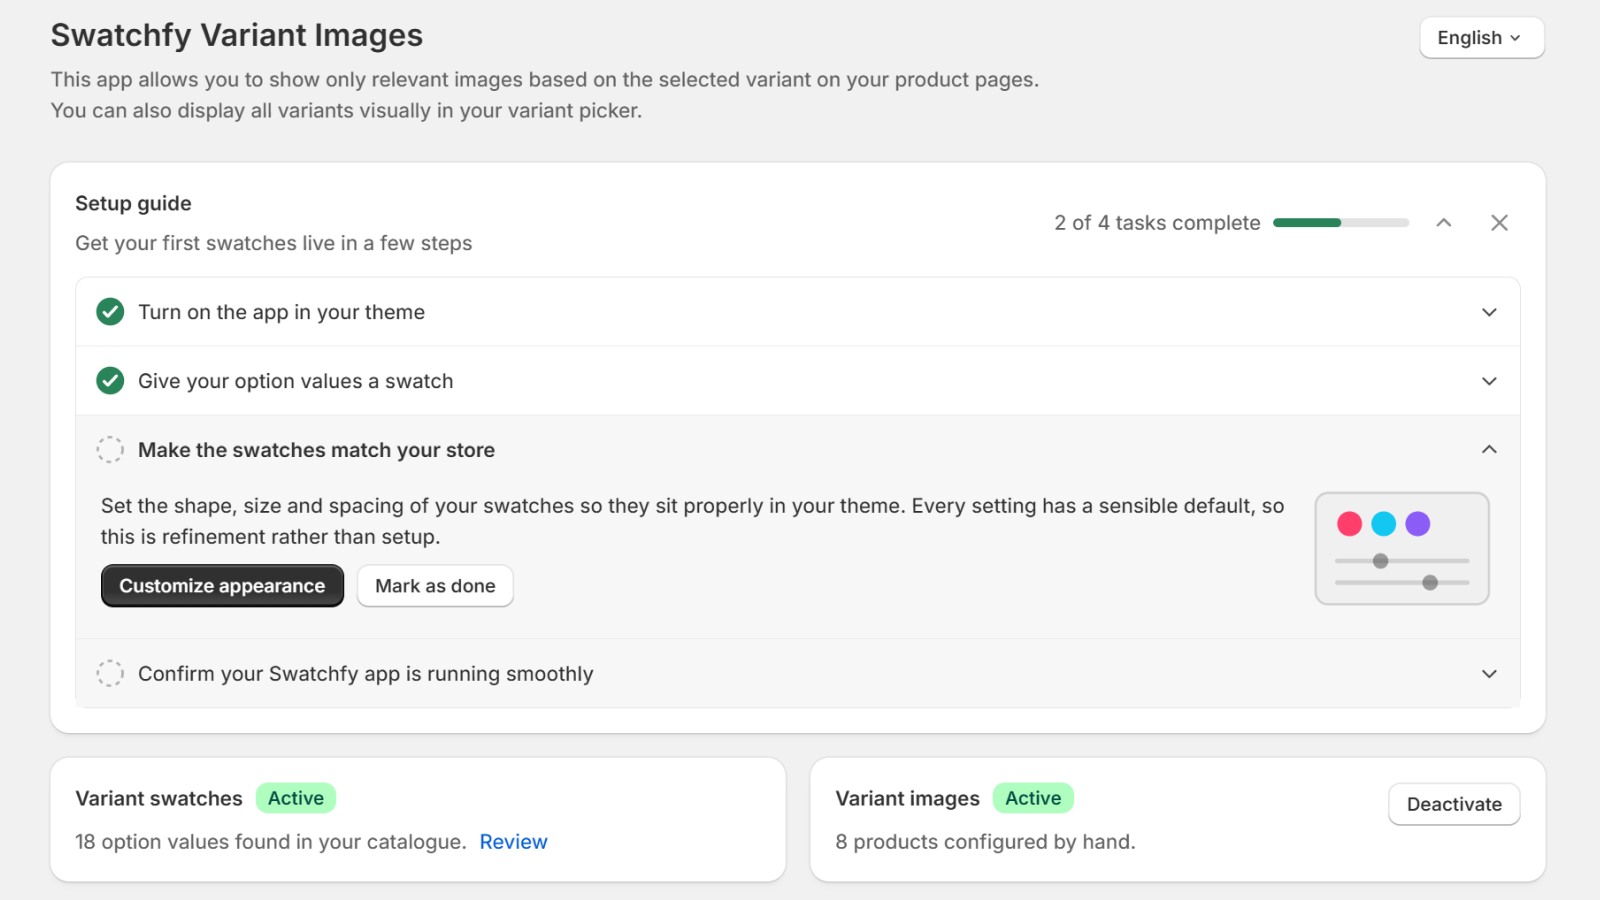Click the Variant images card title
Viewport: 1600px width, 900px height.
(x=907, y=798)
